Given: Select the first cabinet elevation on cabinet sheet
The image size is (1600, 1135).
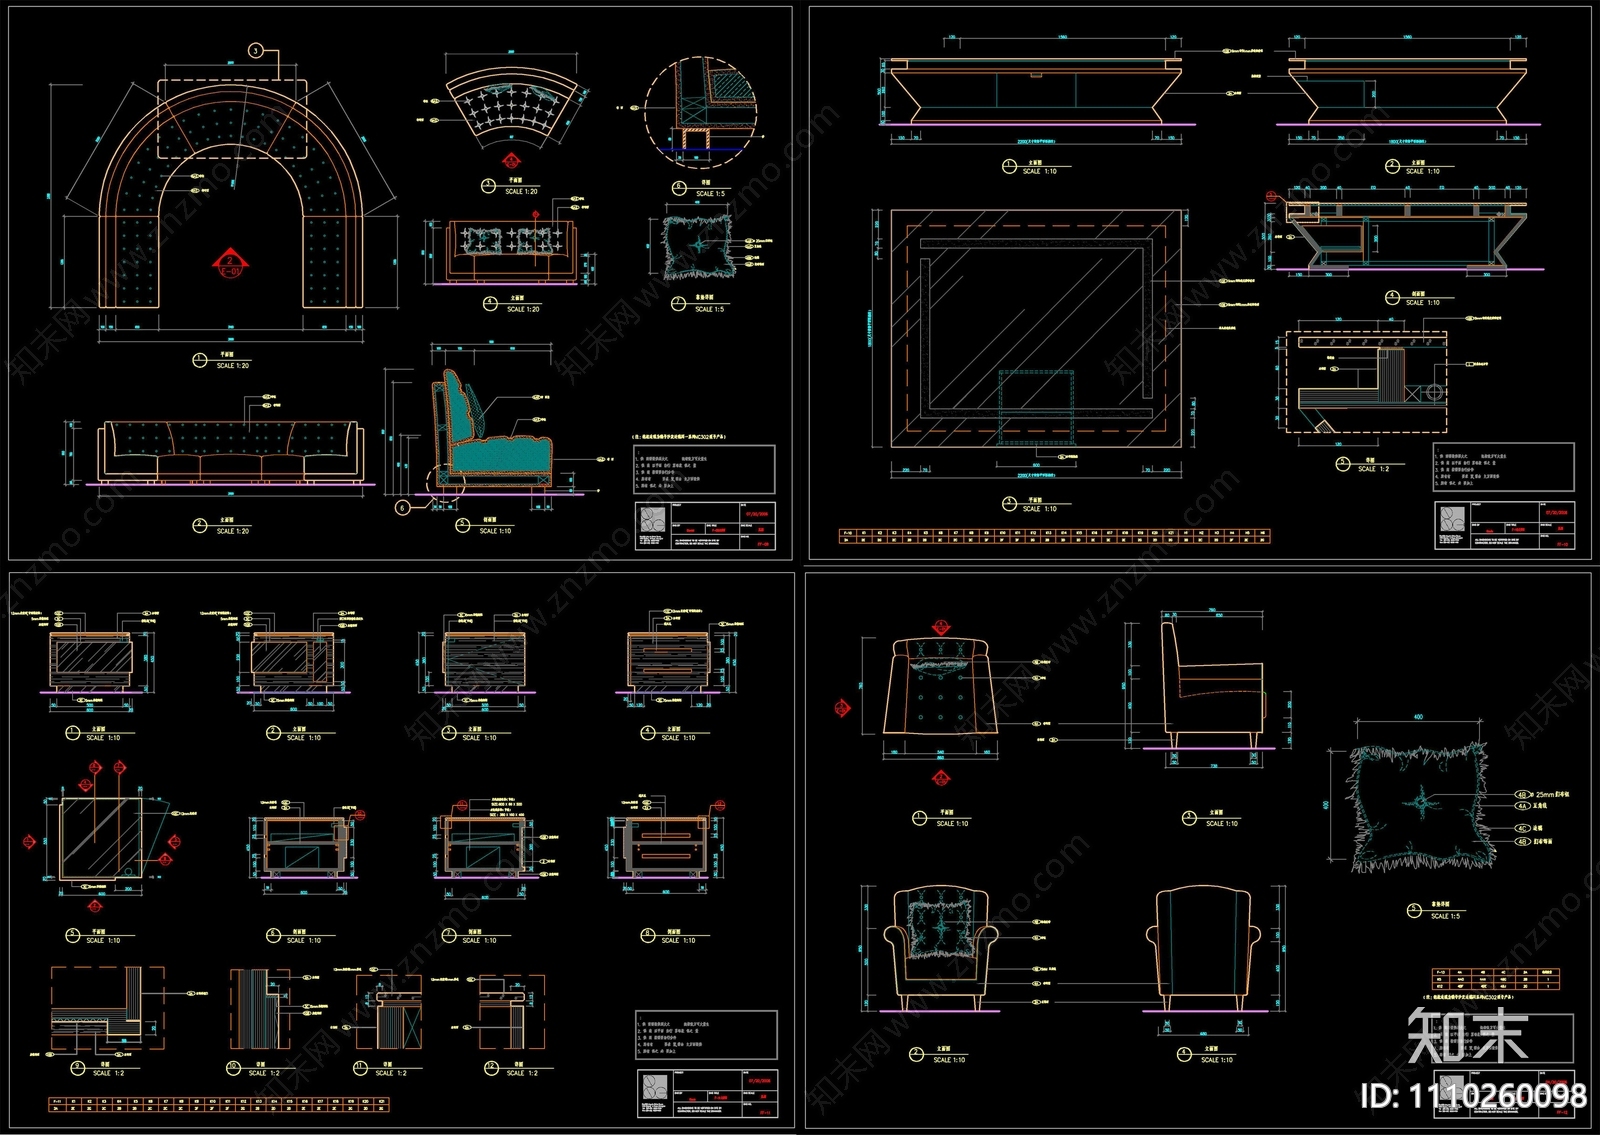Looking at the screenshot, I should [x=90, y=660].
